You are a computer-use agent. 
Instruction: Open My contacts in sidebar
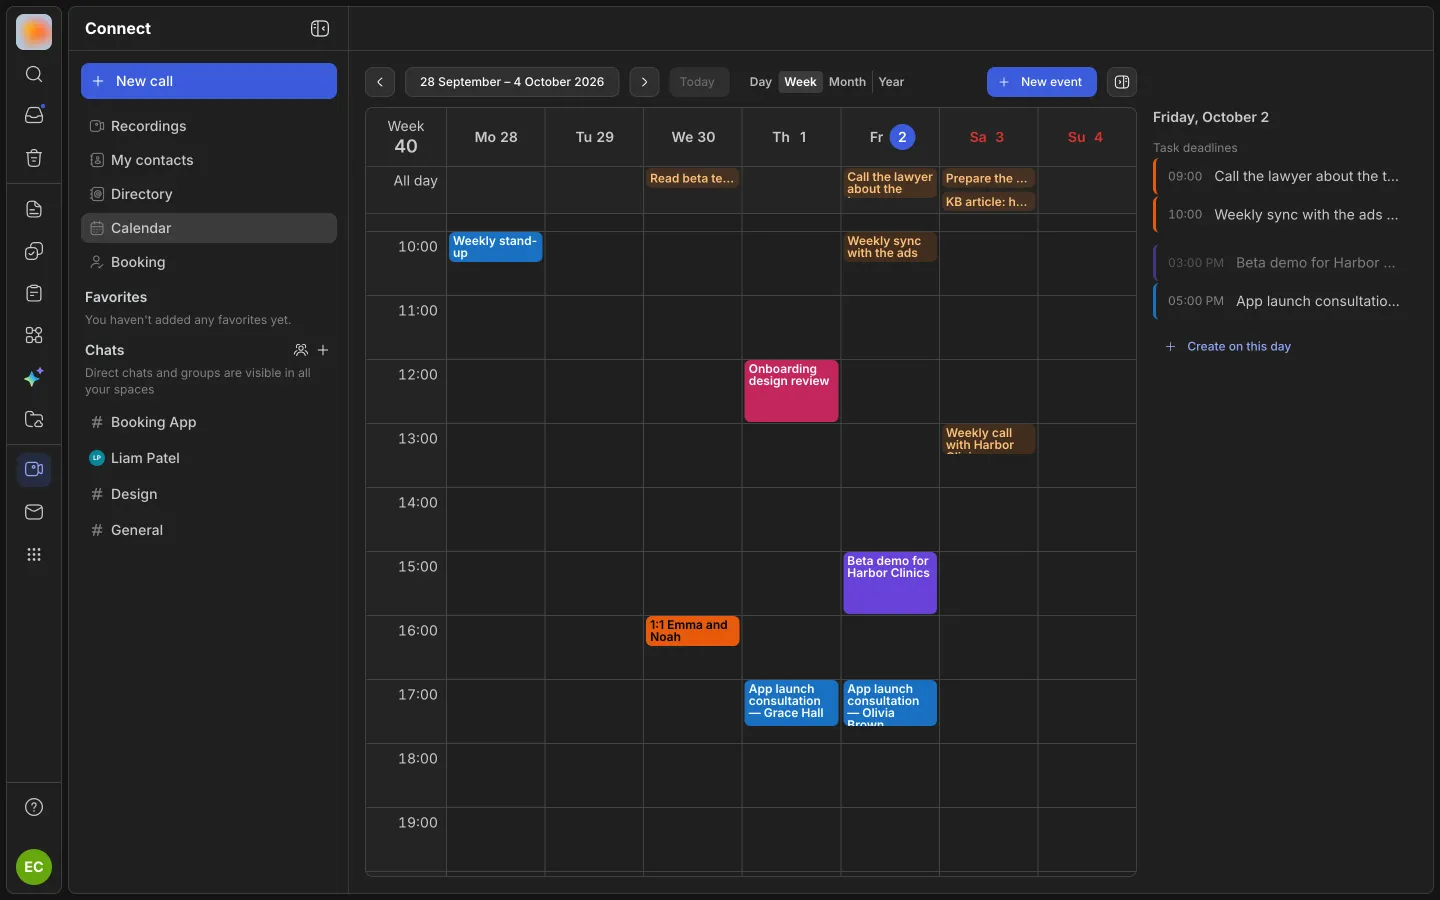pyautogui.click(x=209, y=160)
